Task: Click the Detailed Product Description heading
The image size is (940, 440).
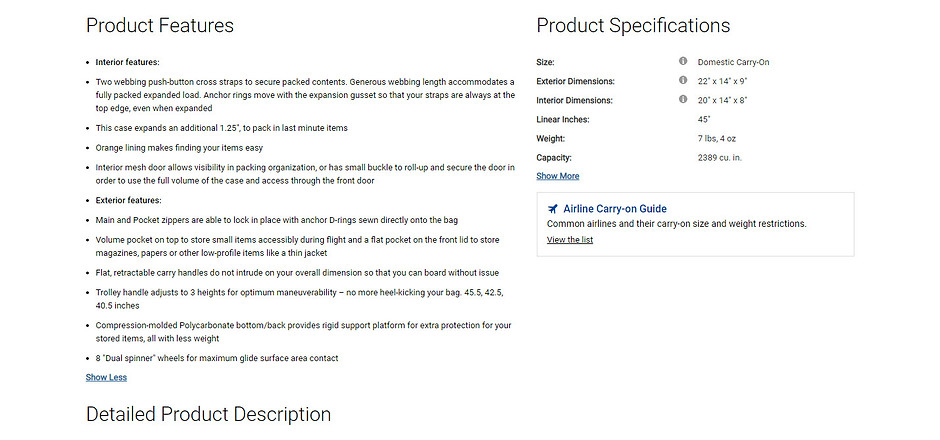Action: pos(209,414)
